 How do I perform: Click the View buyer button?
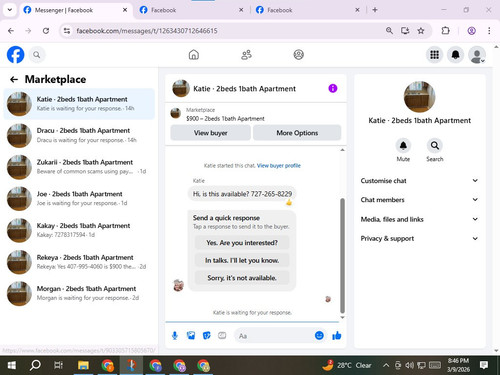210,133
